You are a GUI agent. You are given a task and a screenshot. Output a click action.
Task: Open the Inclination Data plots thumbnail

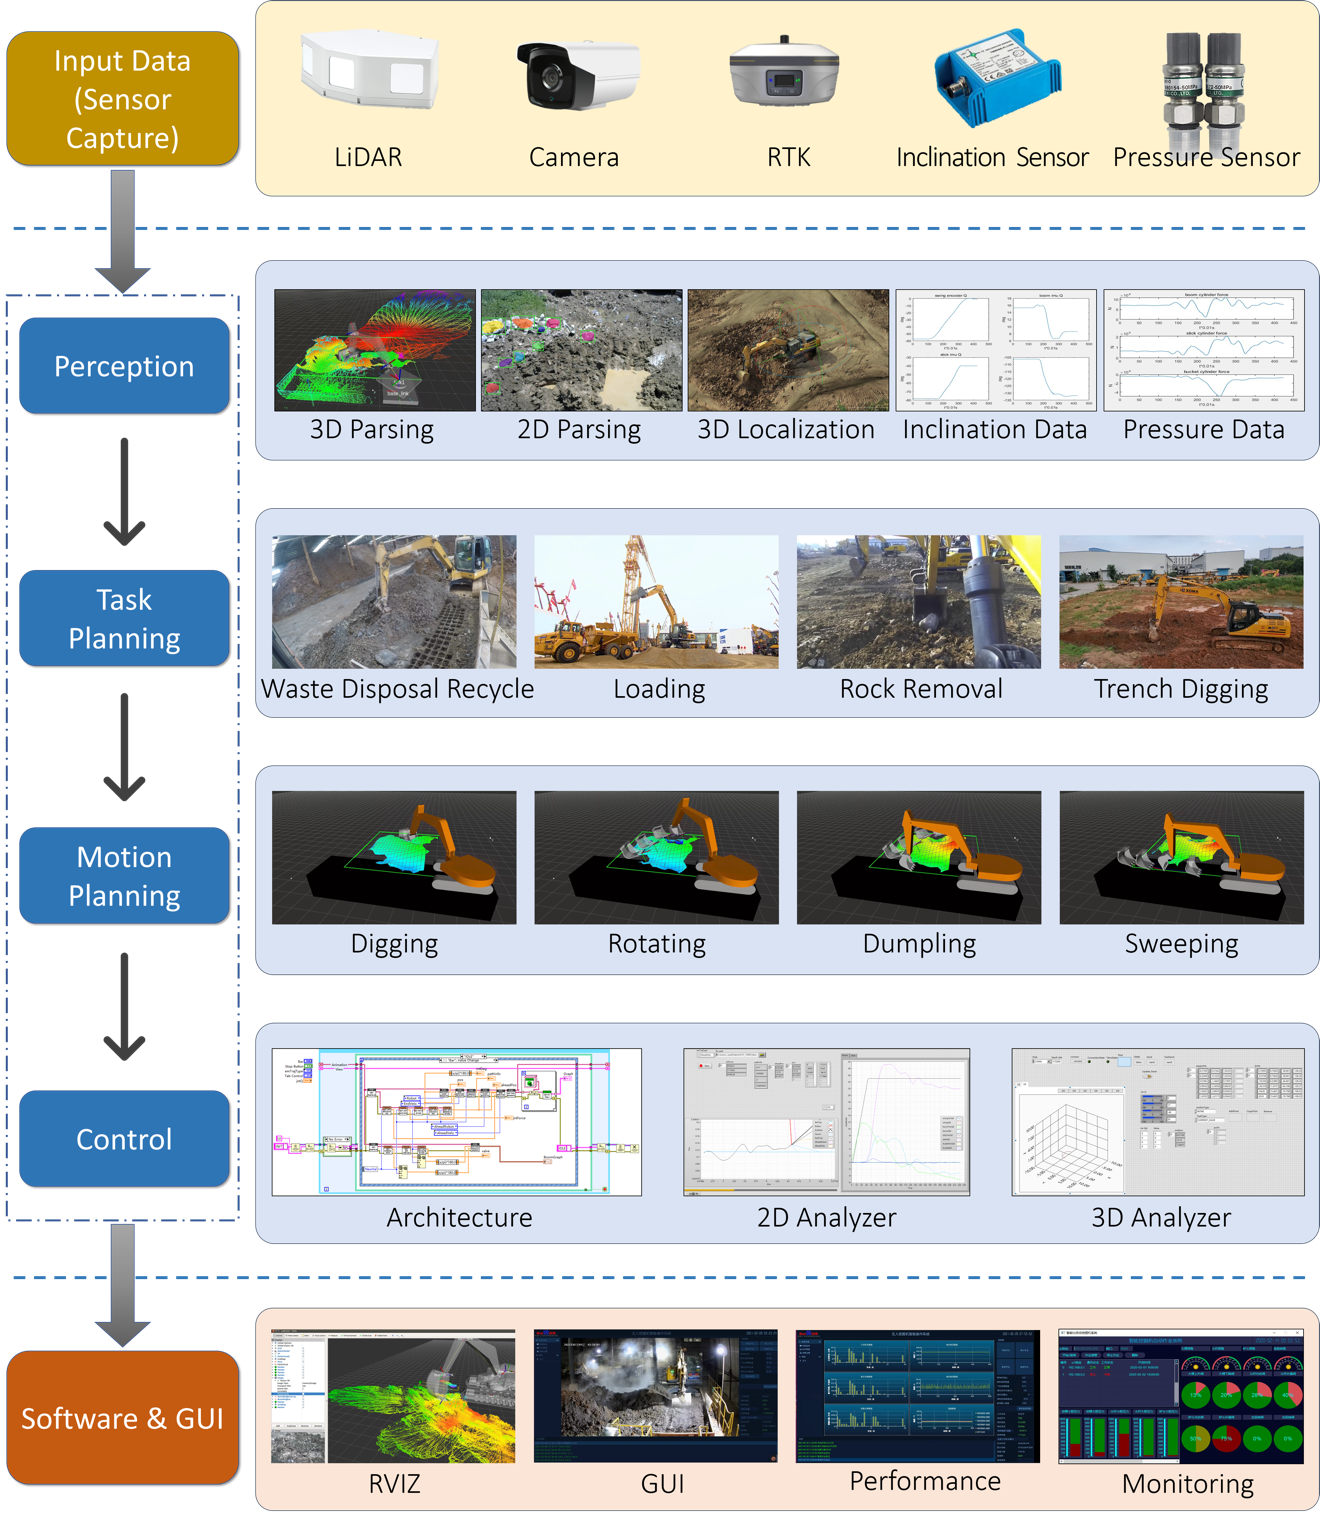coord(996,350)
